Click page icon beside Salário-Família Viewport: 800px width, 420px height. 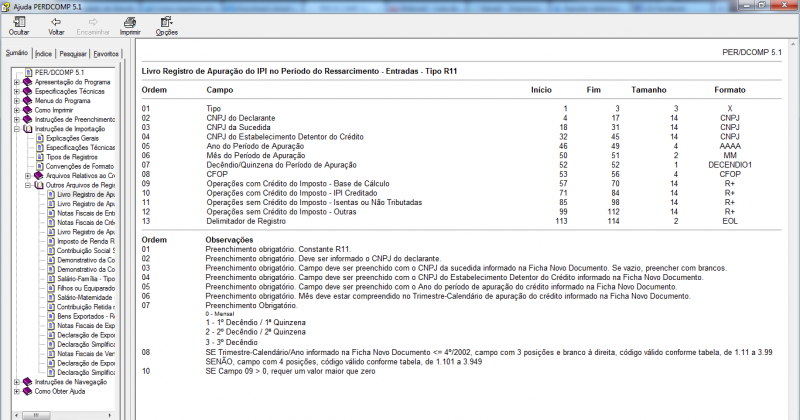click(51, 279)
